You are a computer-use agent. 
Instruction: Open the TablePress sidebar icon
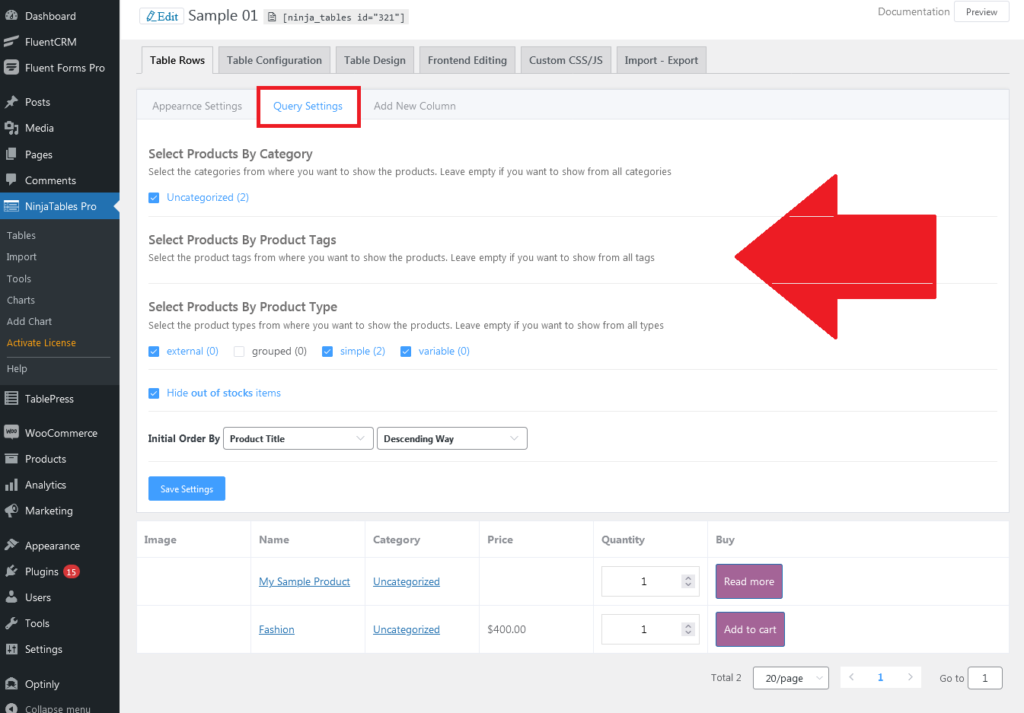[x=13, y=398]
